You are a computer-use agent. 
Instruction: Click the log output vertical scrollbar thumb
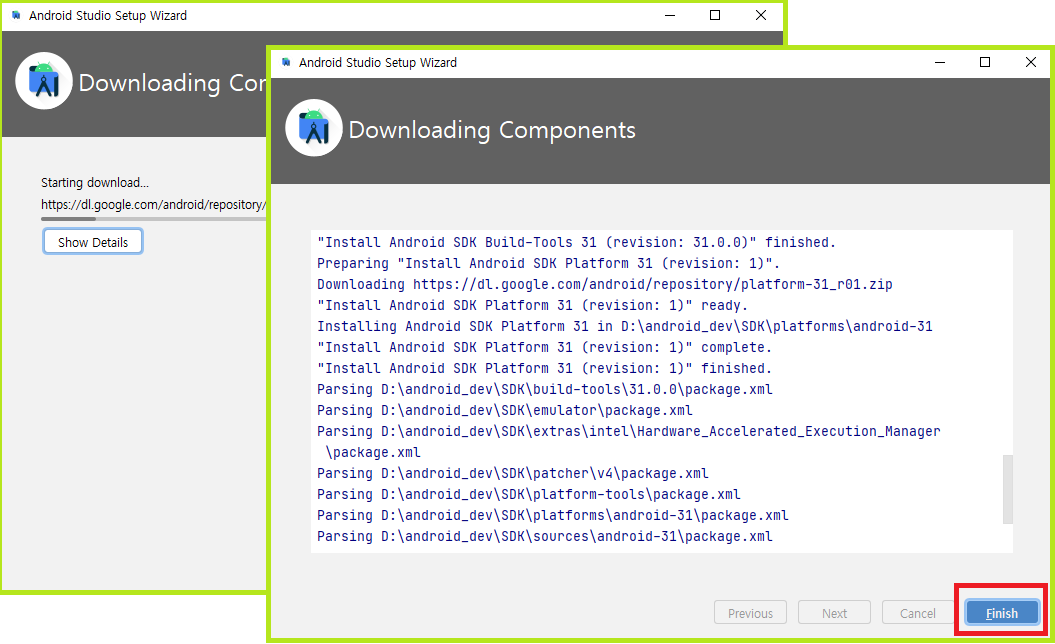(1007, 489)
